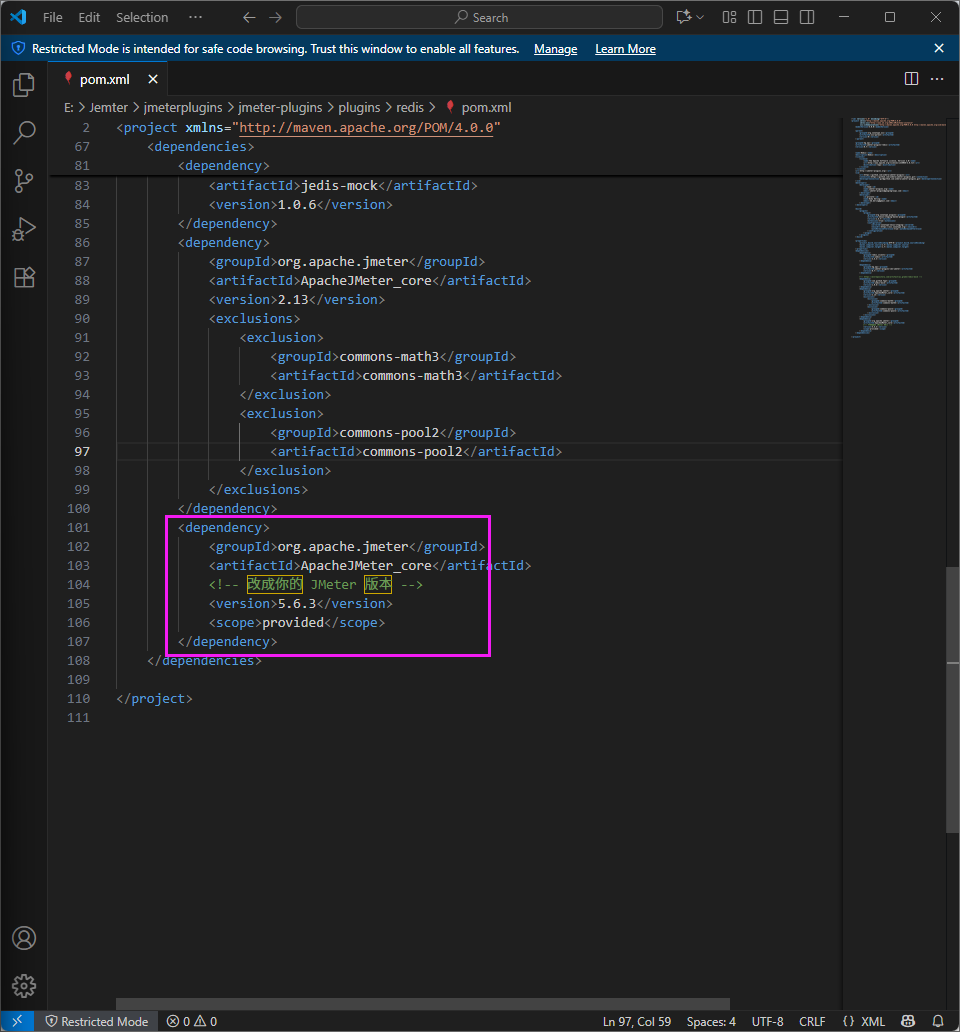Open the maven.apache.org POM URL link

(x=366, y=128)
